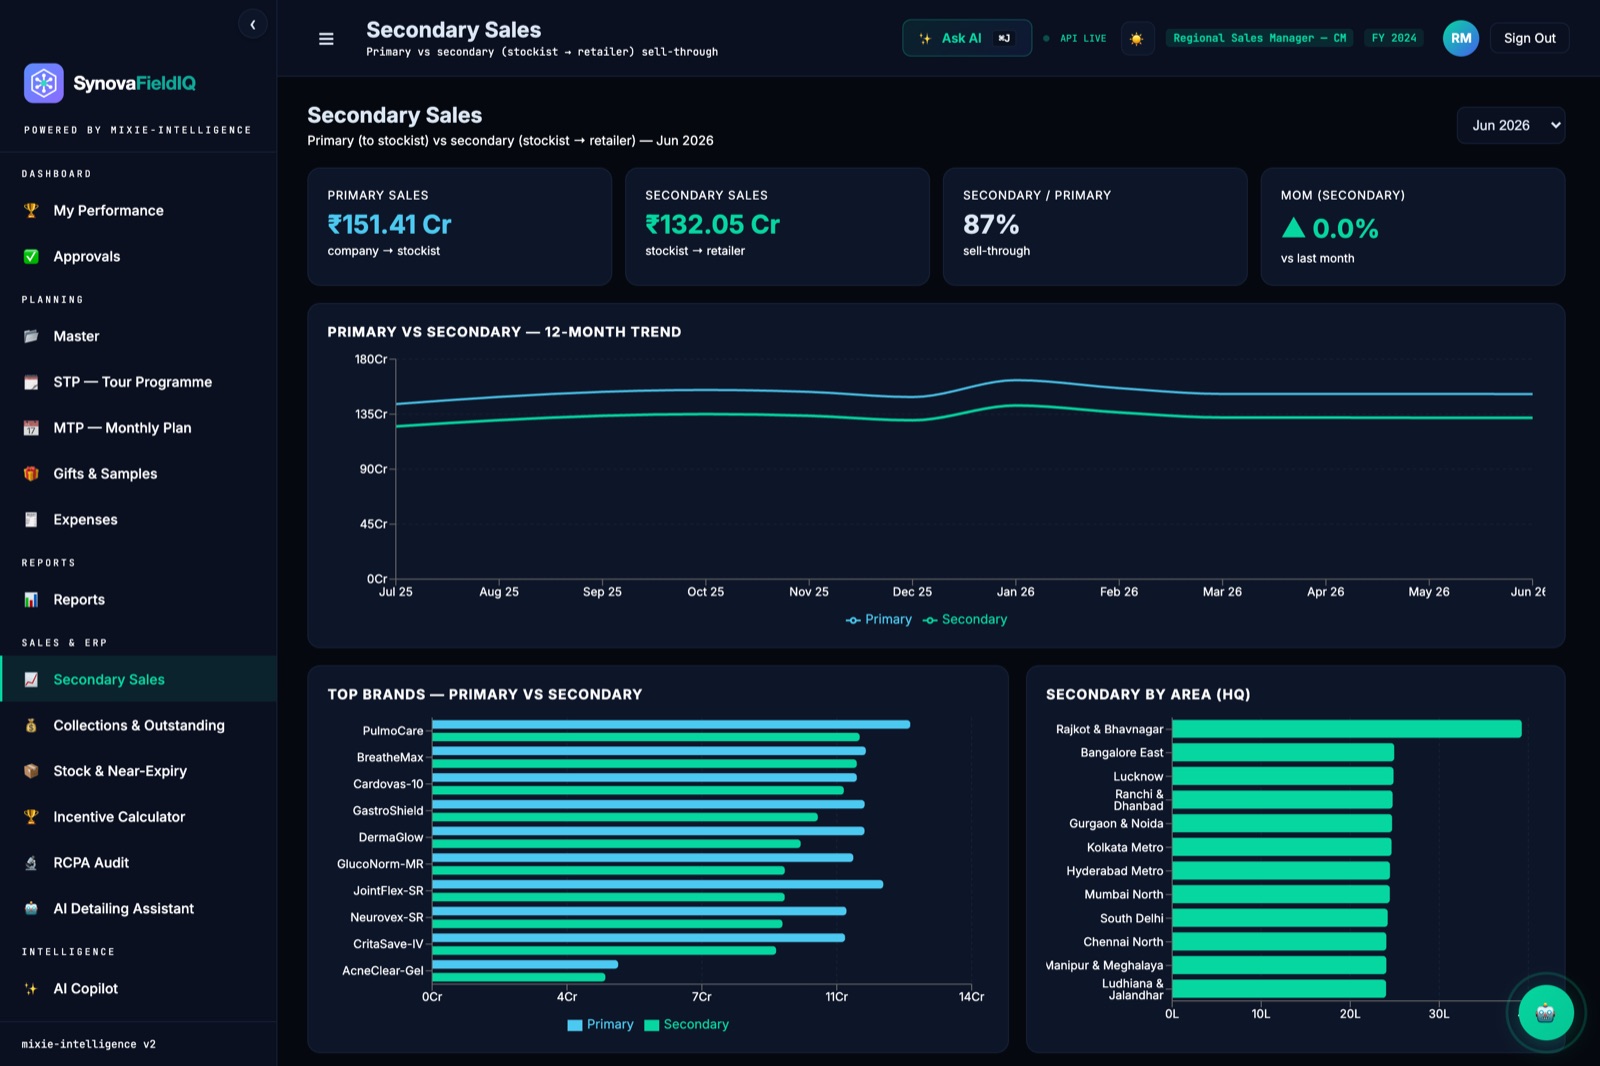Click AcneClear-Gel primary bar

(525, 964)
